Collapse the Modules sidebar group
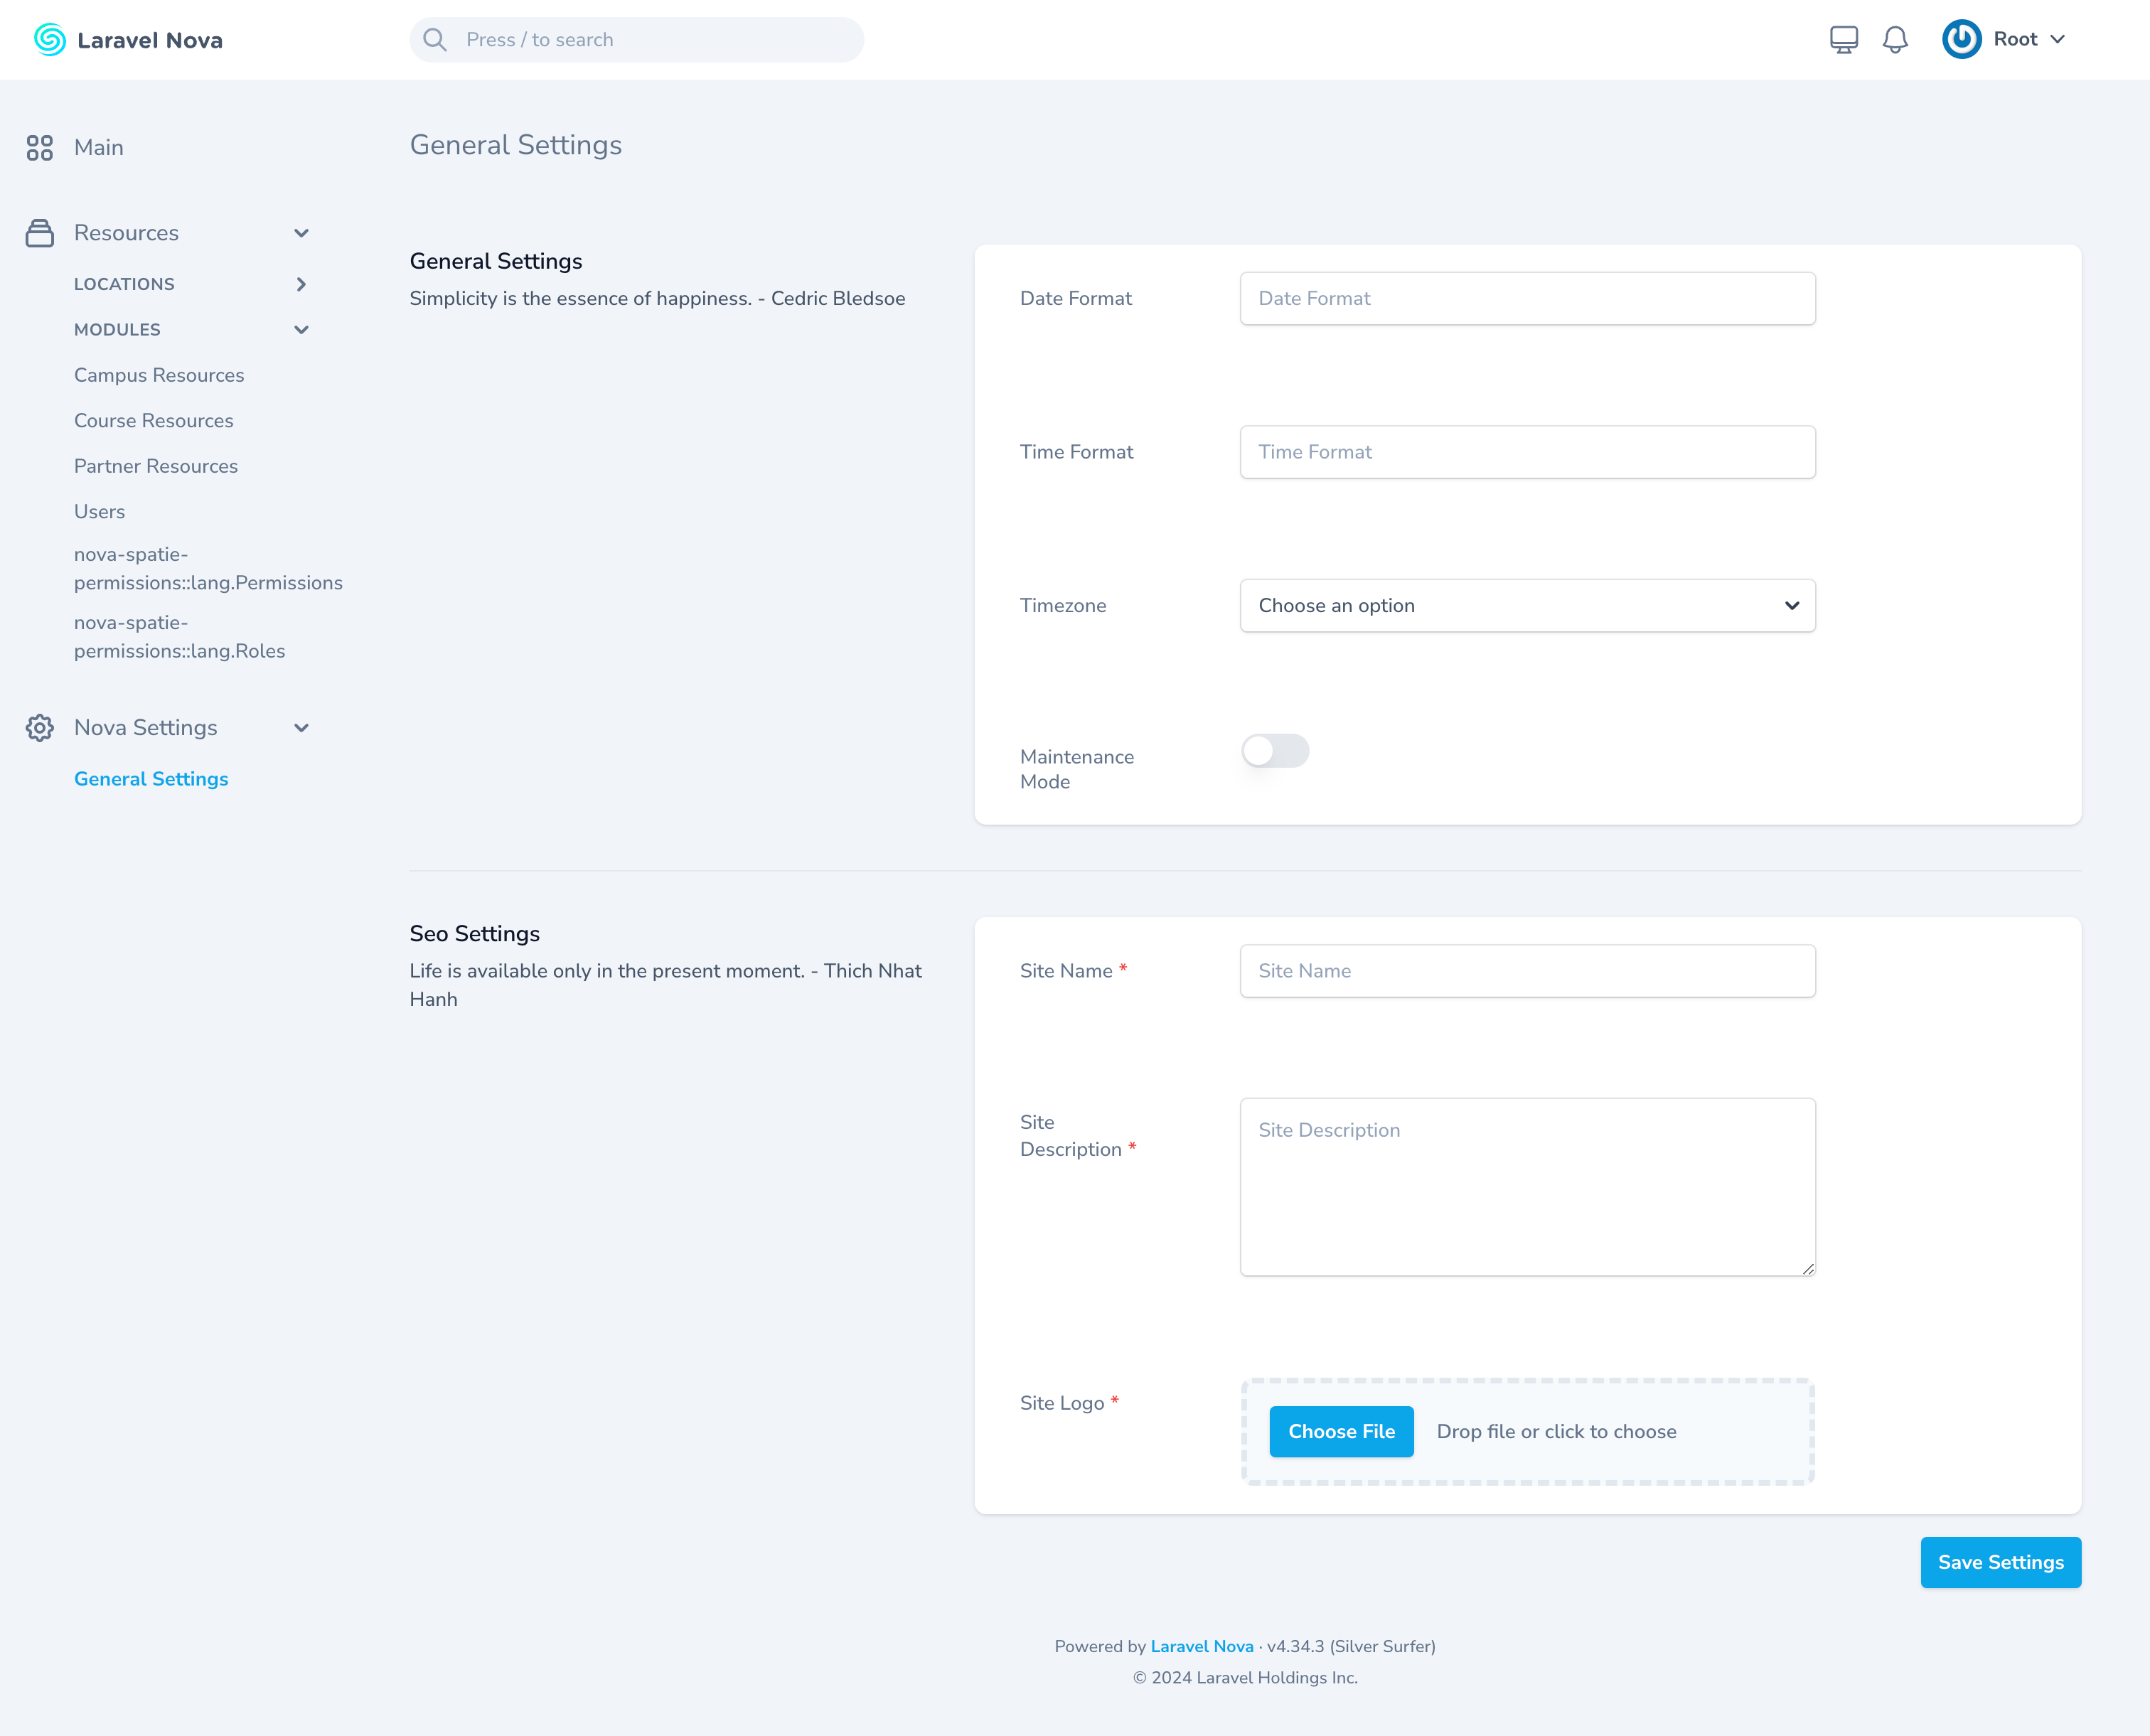 [x=301, y=330]
